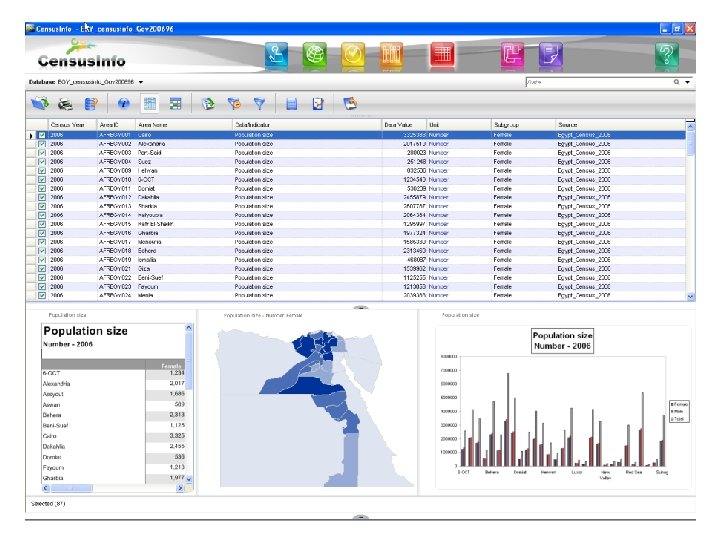This screenshot has width=720, height=540.
Task: Click the small table's scroll down arrow
Action: [x=189, y=479]
